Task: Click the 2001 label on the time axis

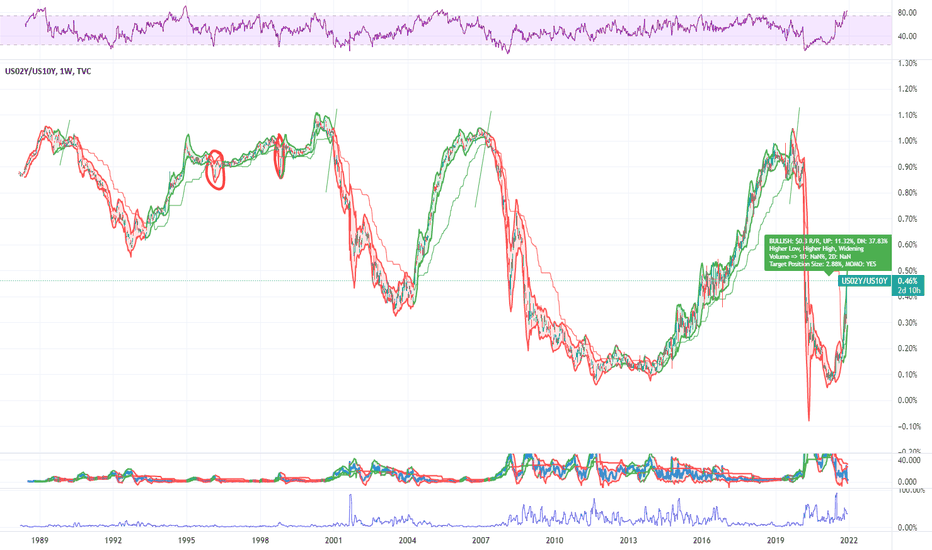Action: tap(333, 540)
